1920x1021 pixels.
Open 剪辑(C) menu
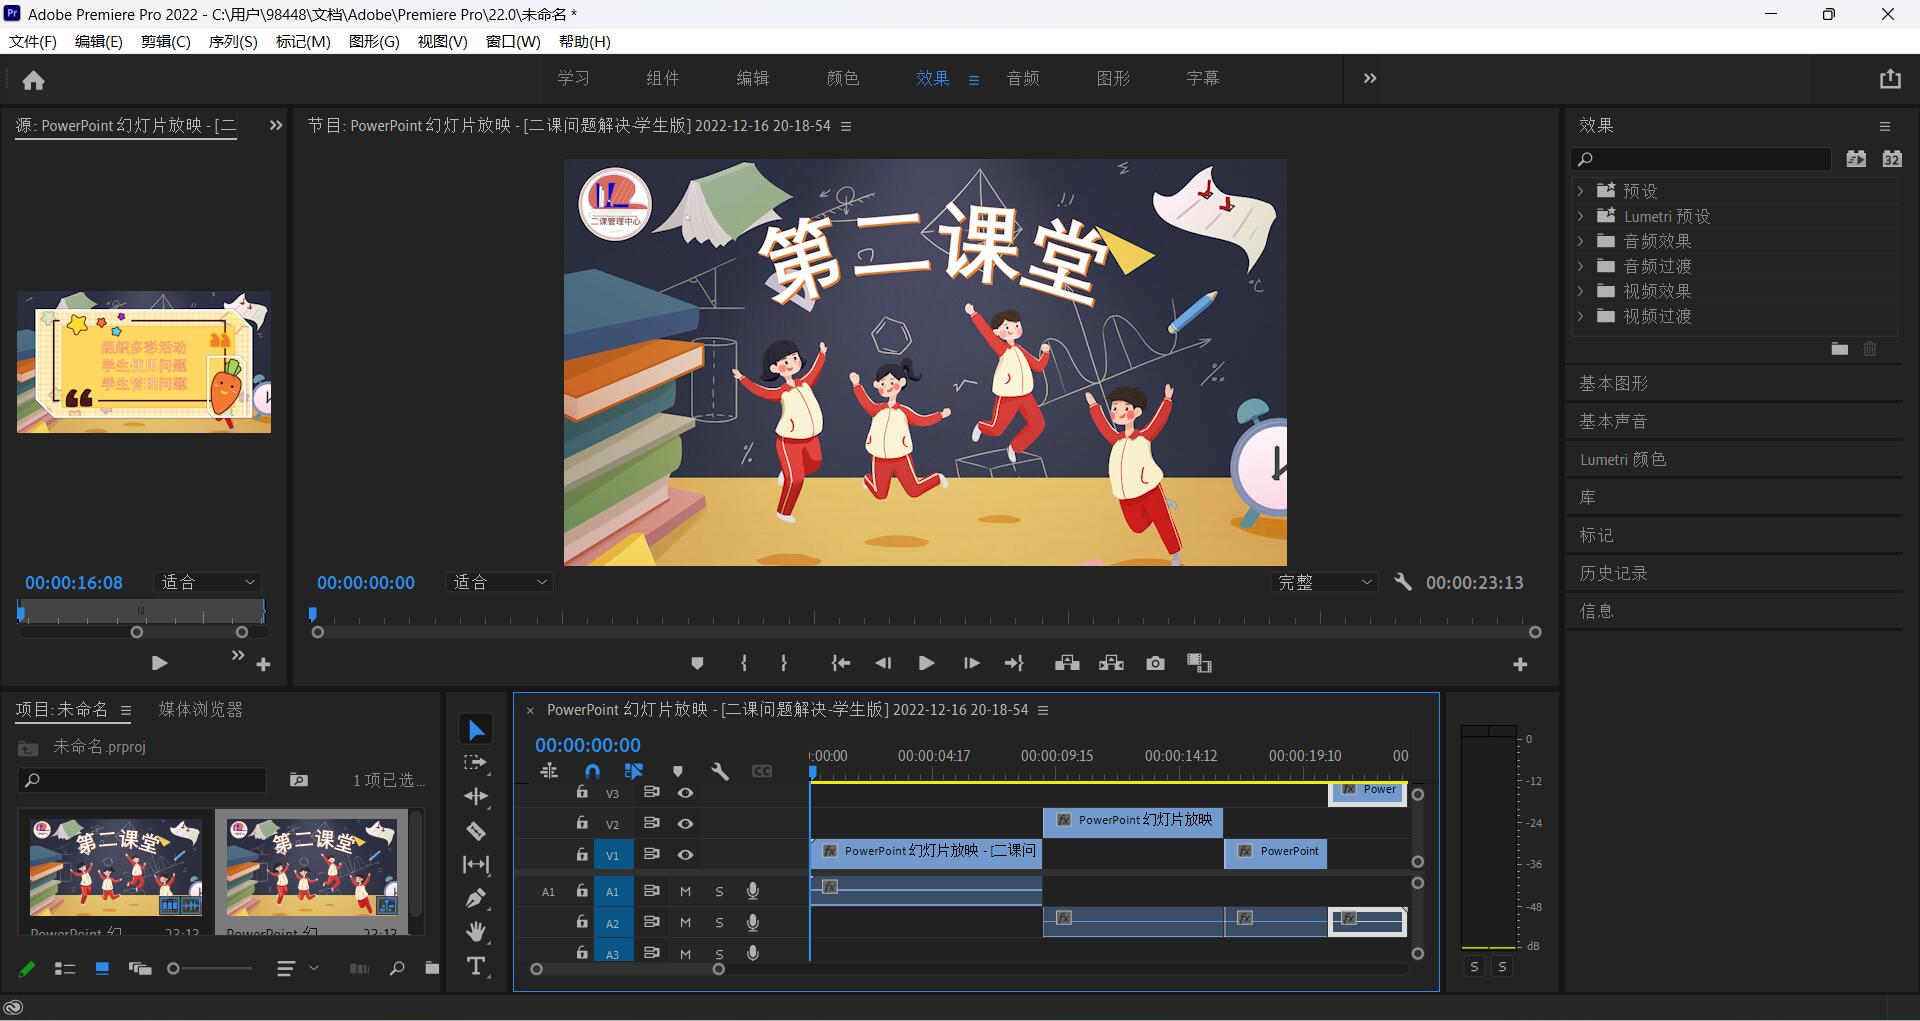pos(165,41)
